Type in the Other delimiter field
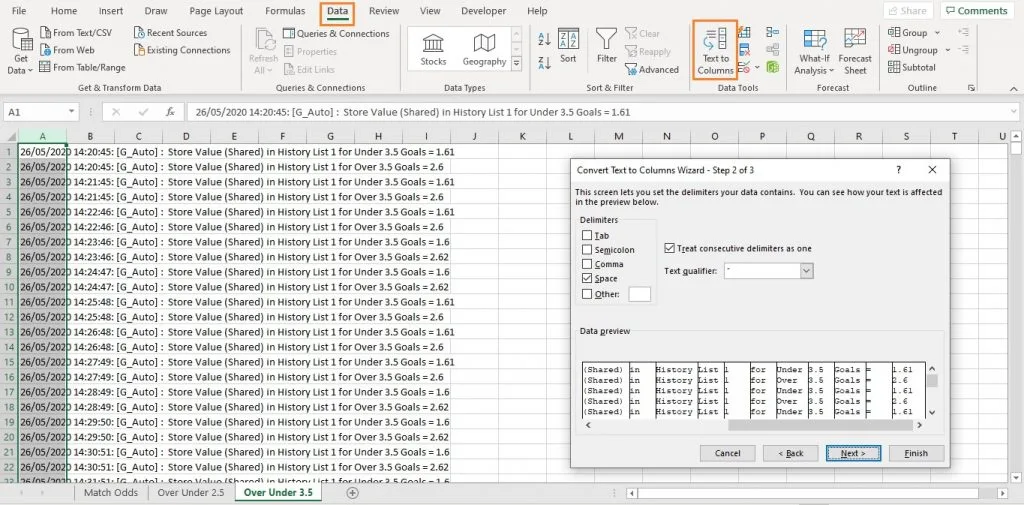The width and height of the screenshot is (1024, 505). [x=639, y=294]
